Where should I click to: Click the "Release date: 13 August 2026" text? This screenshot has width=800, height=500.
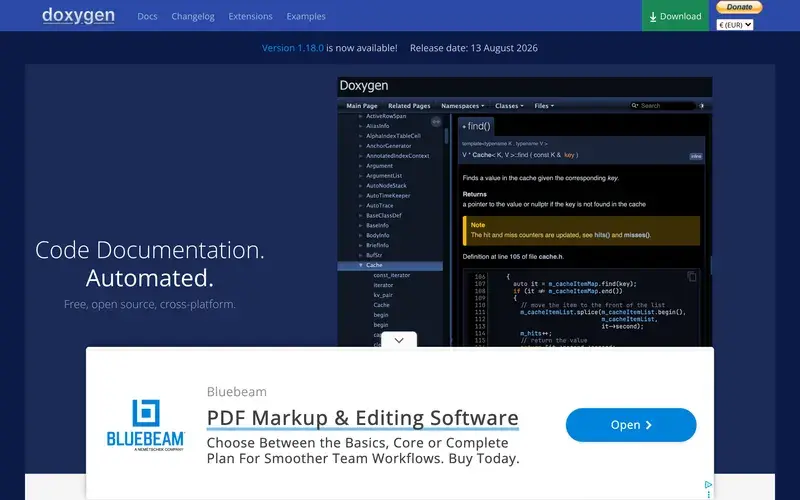[473, 48]
